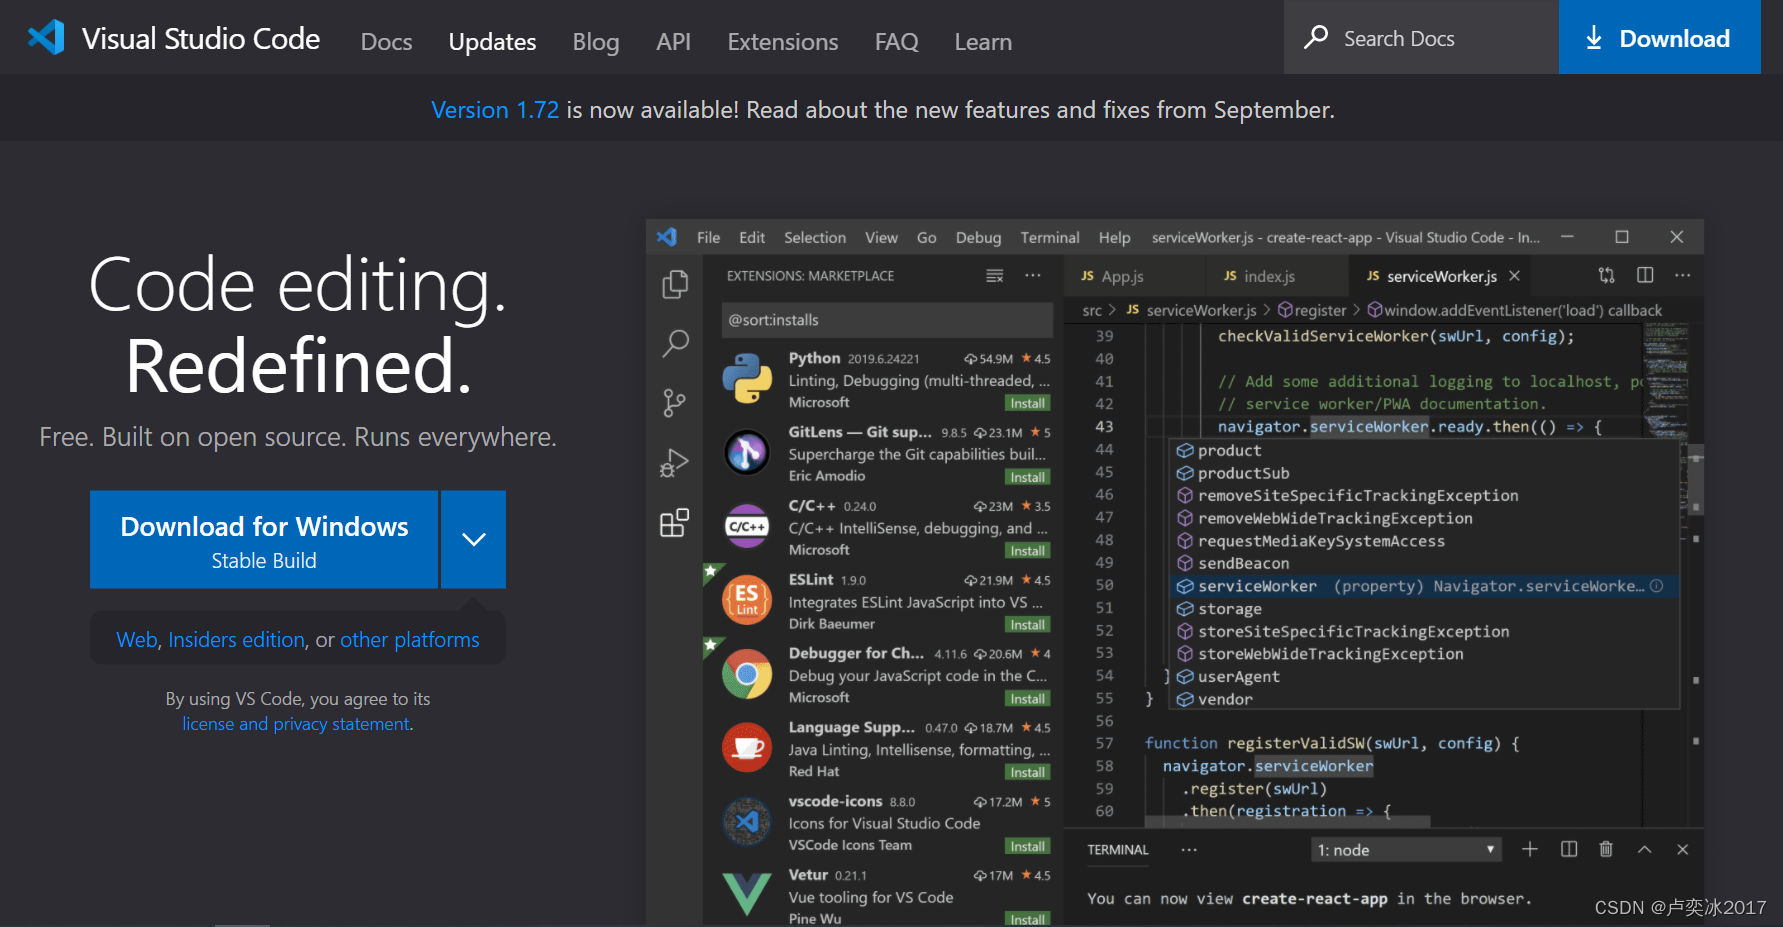Click the Python extension icon
Screen dimensions: 1783x927
[747, 379]
